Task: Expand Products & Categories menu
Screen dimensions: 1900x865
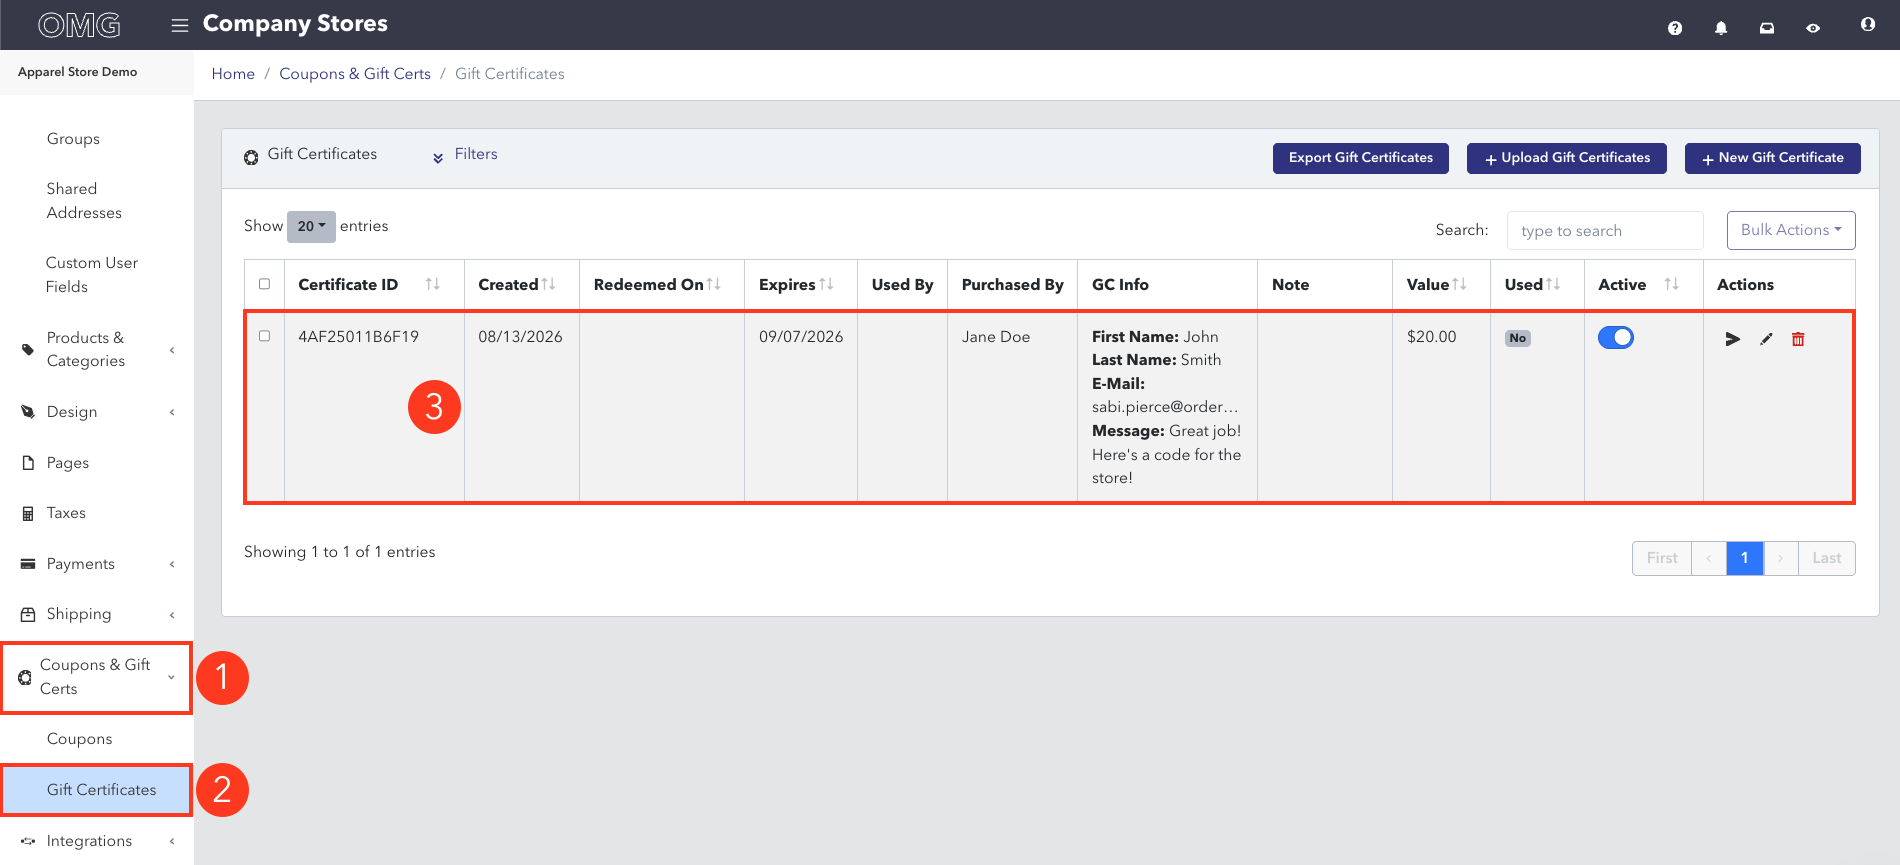Action: [97, 349]
